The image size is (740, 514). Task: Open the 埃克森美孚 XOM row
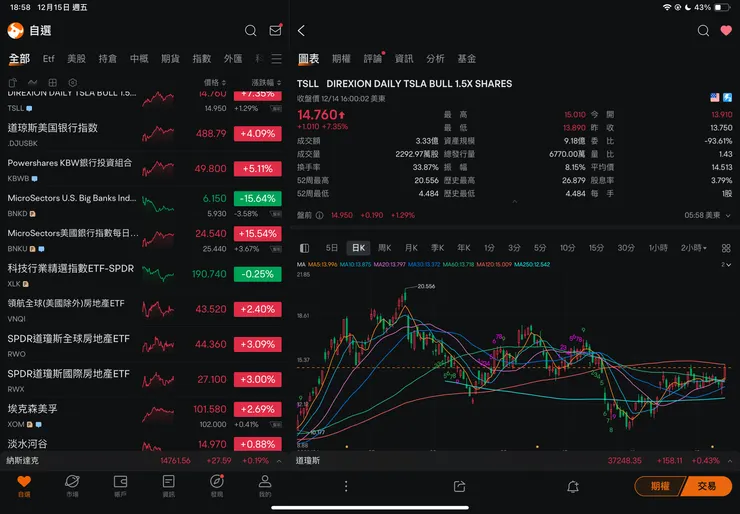(144, 416)
